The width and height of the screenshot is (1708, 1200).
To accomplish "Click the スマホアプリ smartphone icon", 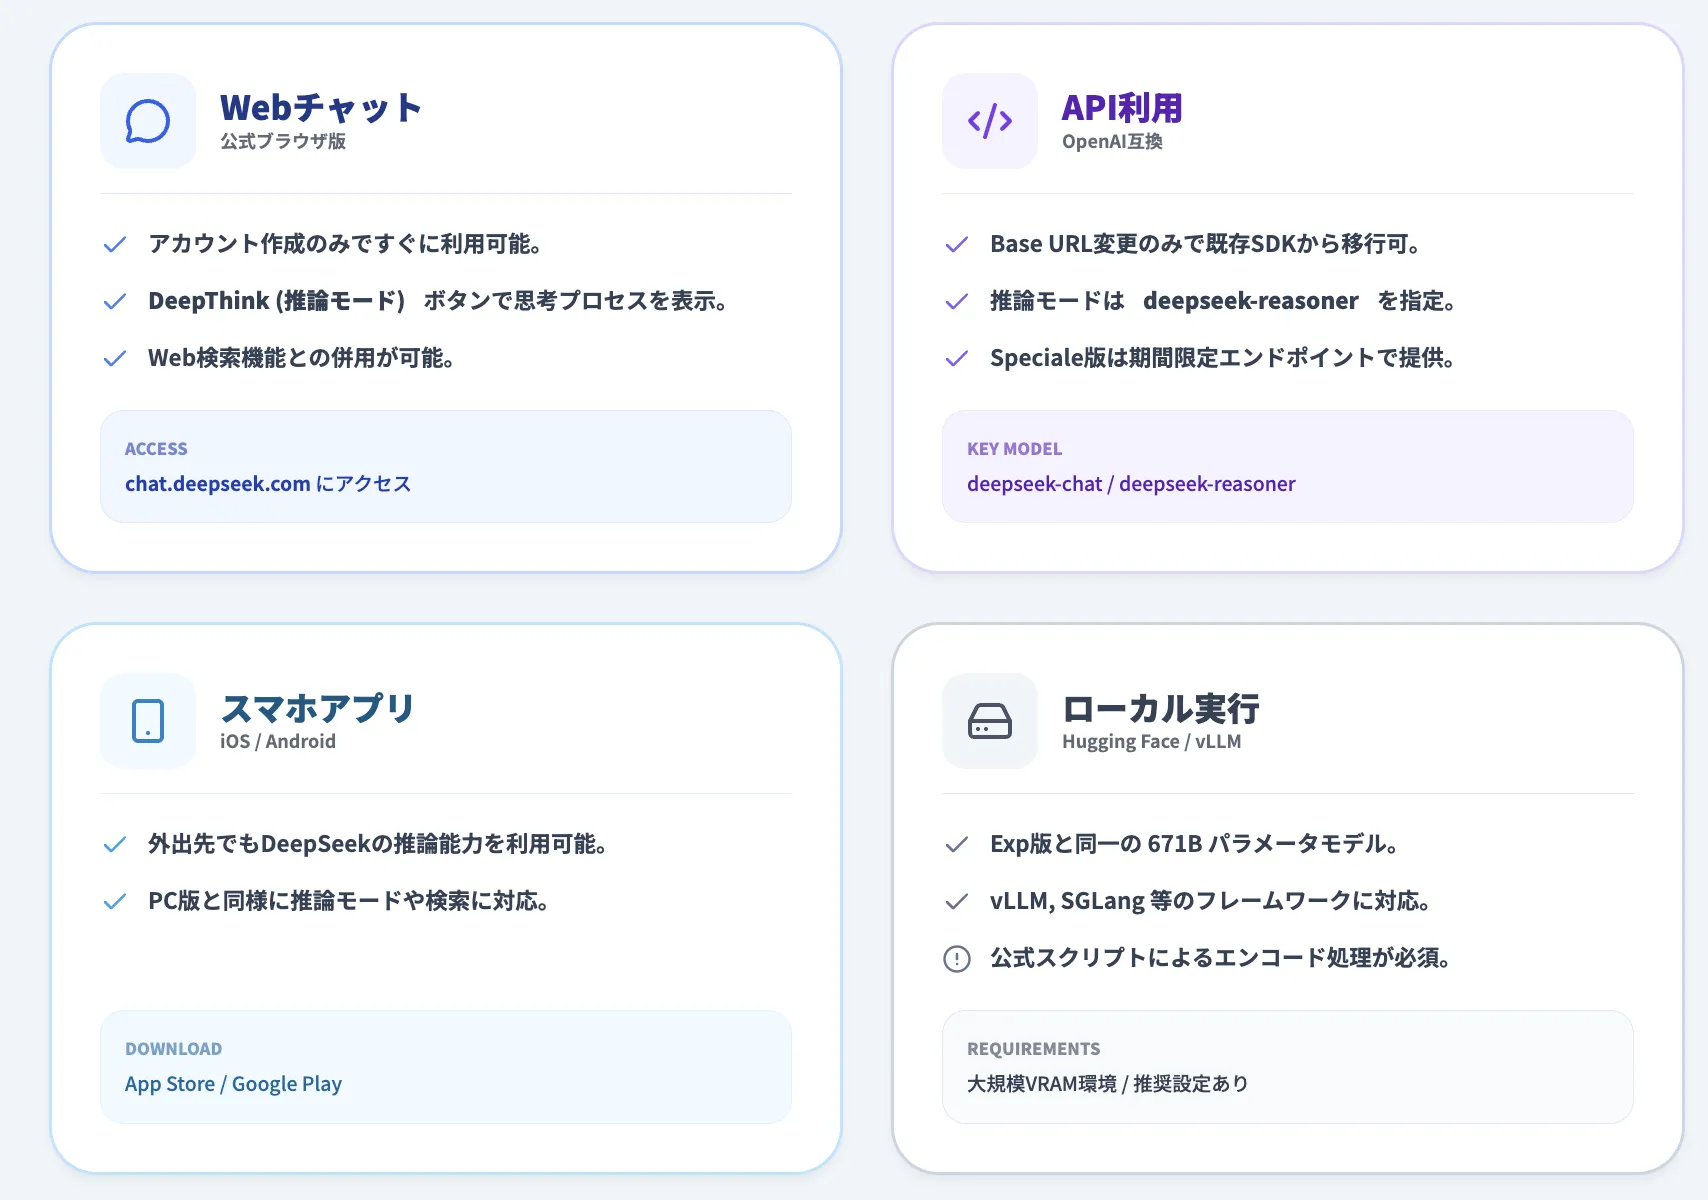I will coord(147,721).
